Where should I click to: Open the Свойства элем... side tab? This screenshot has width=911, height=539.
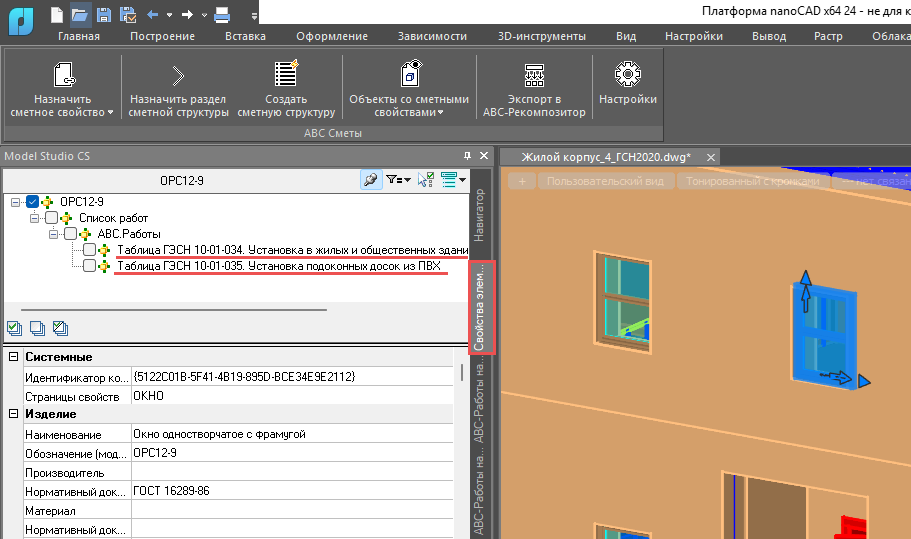click(482, 307)
